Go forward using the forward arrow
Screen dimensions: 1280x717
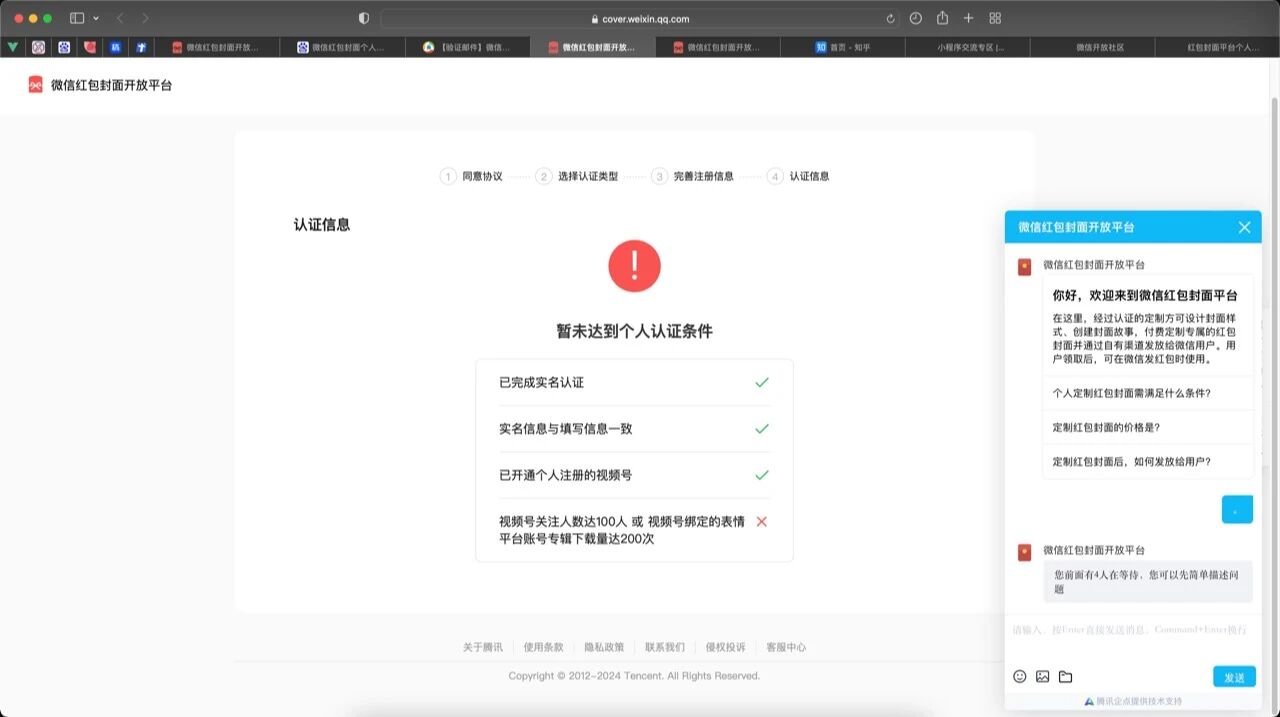click(x=146, y=18)
